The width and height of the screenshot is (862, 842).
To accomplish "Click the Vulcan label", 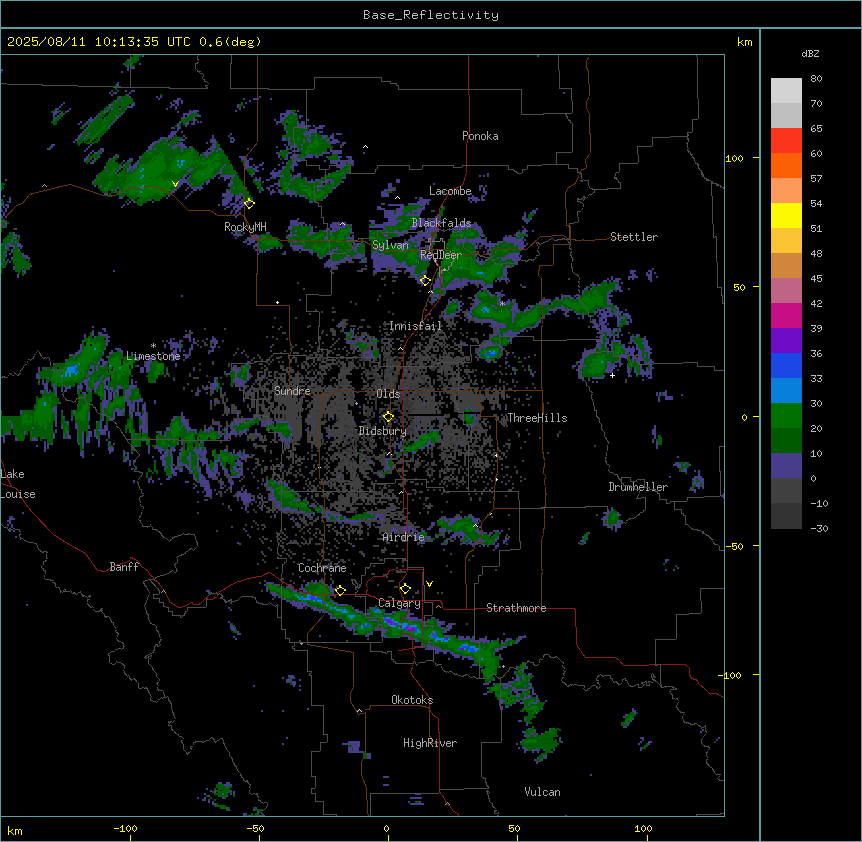I will [542, 792].
